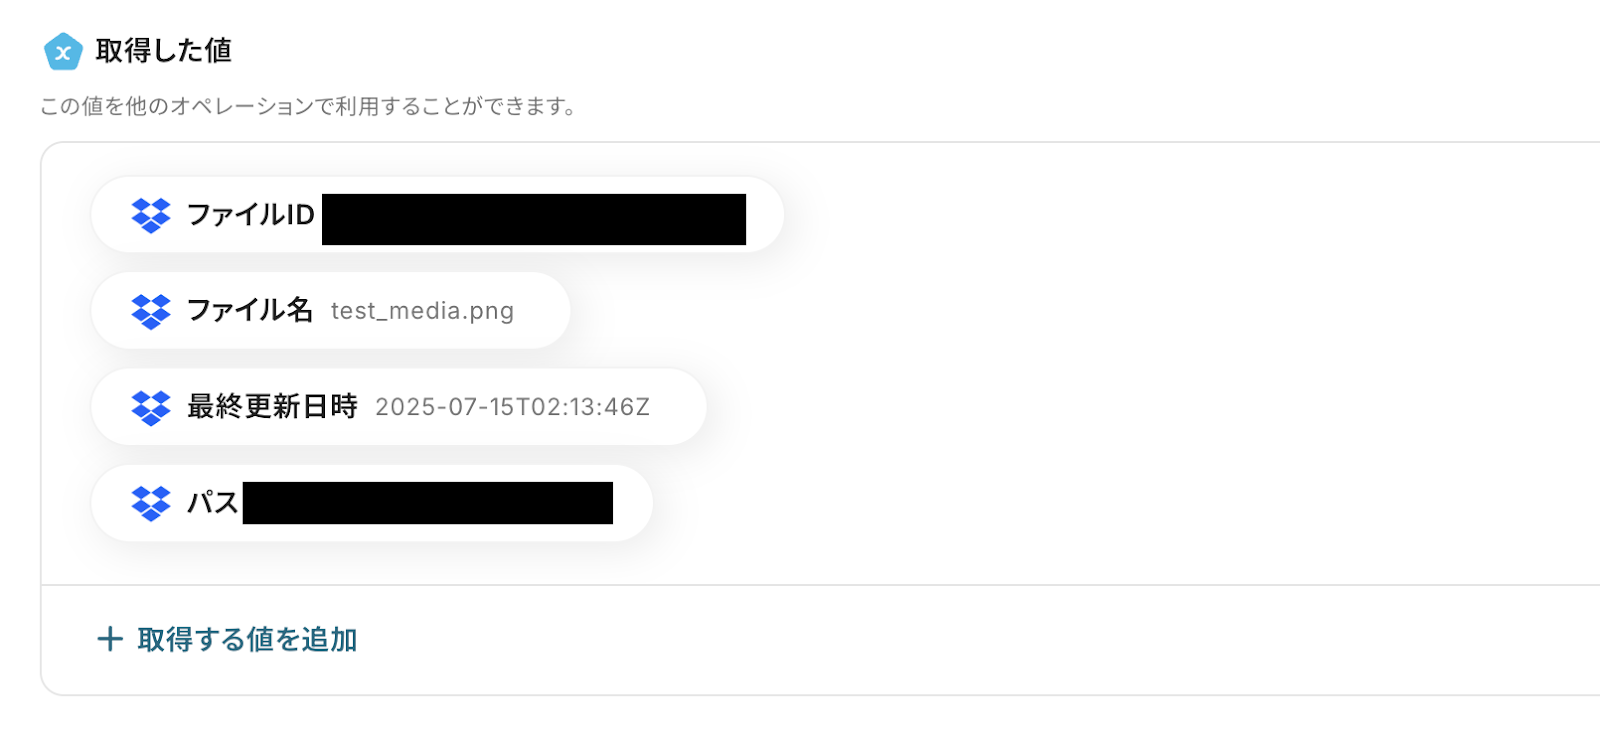Click the redacted パス value

coord(428,503)
